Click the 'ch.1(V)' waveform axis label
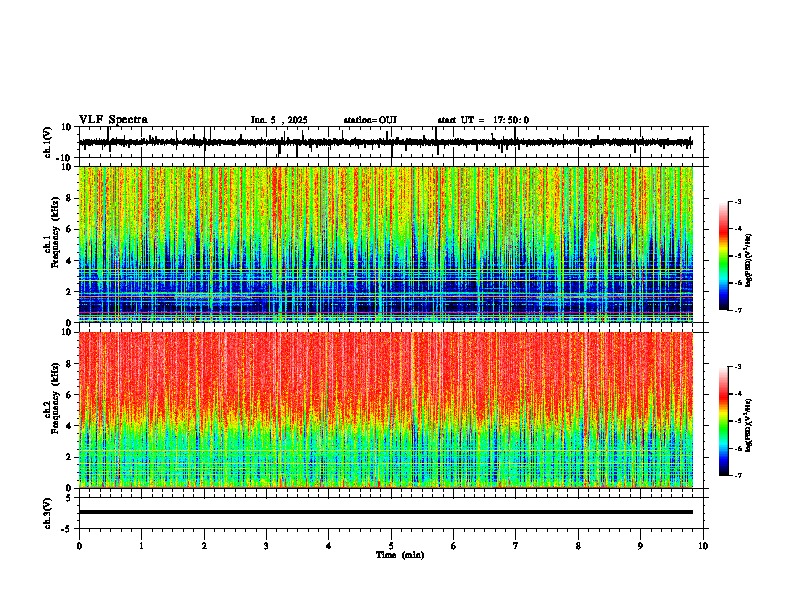 48,142
